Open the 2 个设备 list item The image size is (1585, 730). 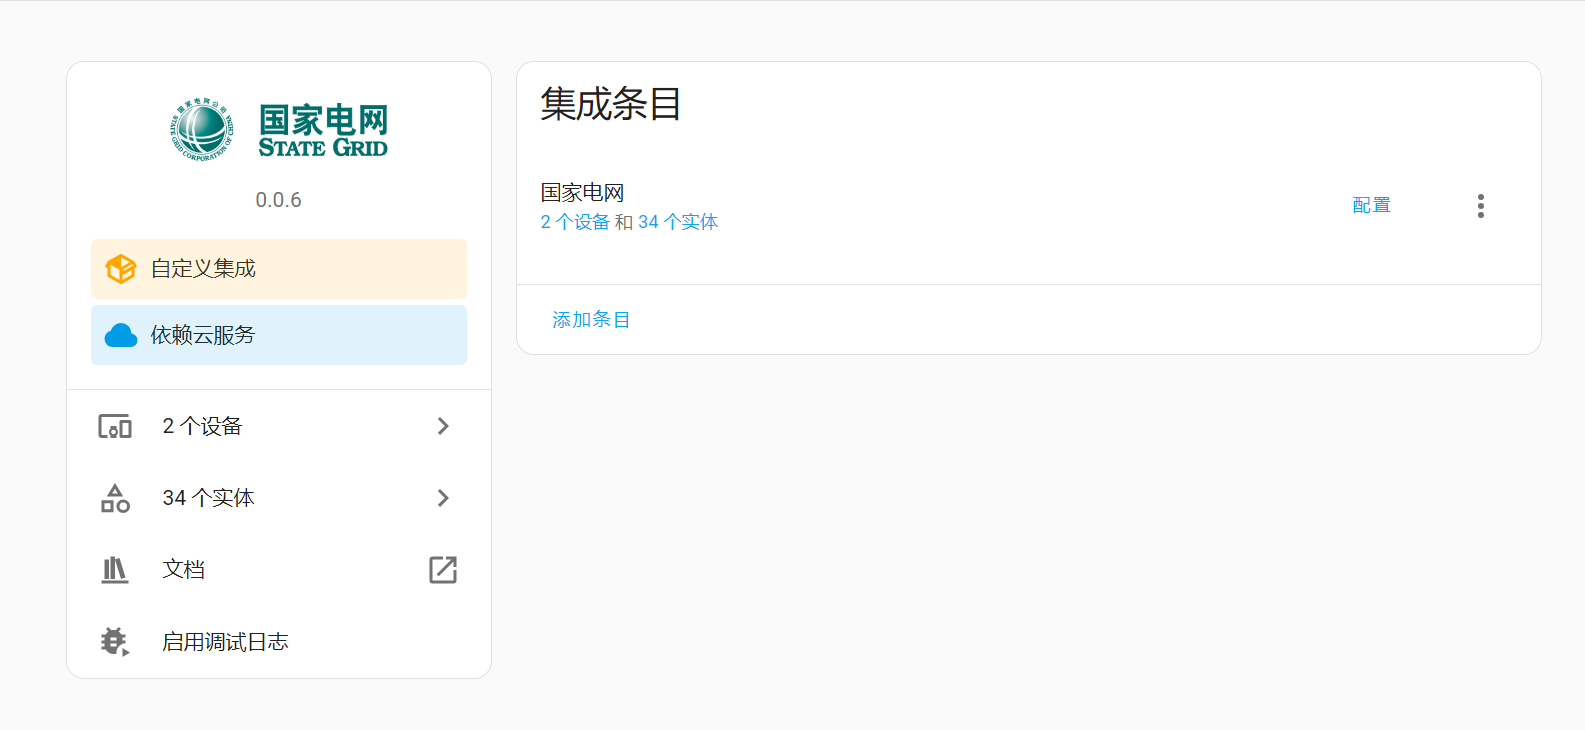point(279,426)
